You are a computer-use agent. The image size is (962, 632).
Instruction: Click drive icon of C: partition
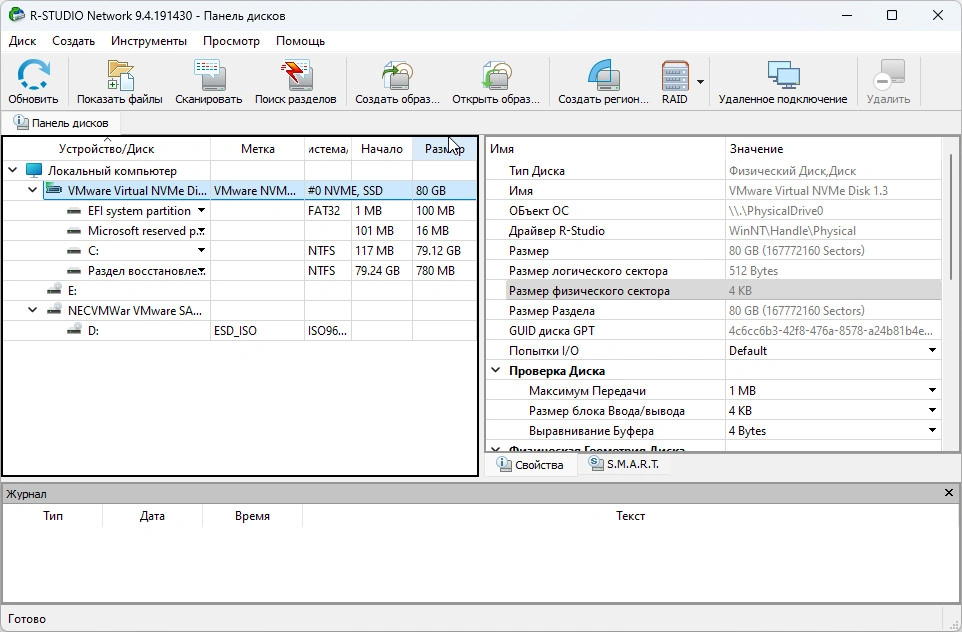pyautogui.click(x=74, y=251)
